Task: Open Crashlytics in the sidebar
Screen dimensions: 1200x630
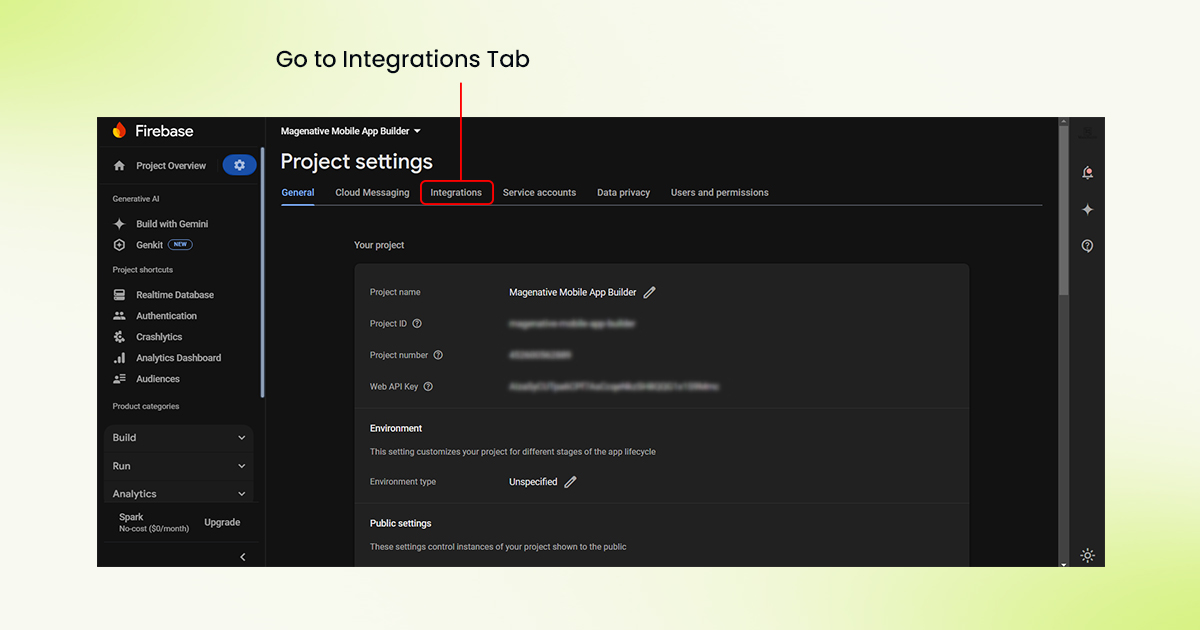Action: click(x=157, y=336)
